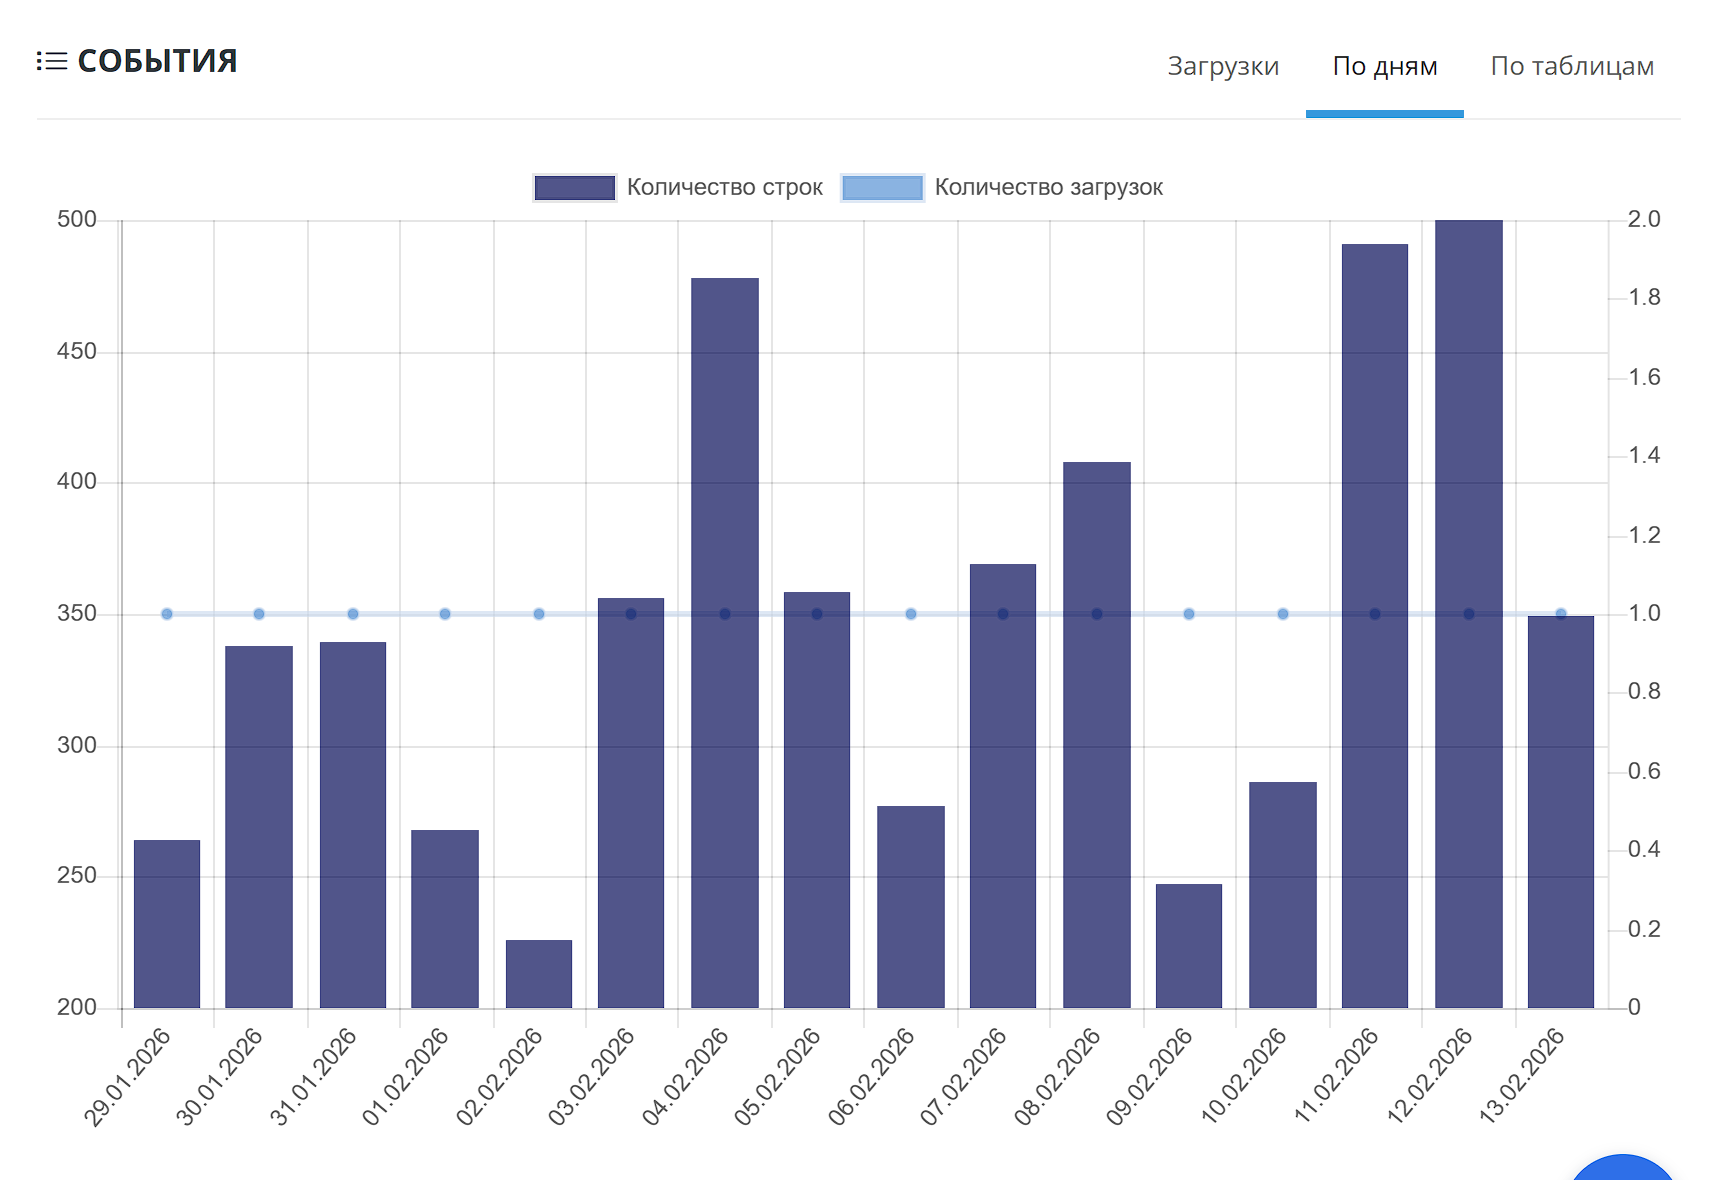Click the 1.4 value on right axis
The image size is (1713, 1180).
1644,456
